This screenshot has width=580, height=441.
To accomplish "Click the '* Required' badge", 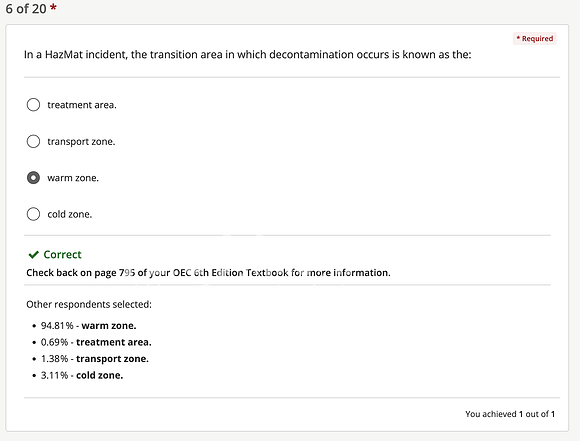I will (x=535, y=38).
